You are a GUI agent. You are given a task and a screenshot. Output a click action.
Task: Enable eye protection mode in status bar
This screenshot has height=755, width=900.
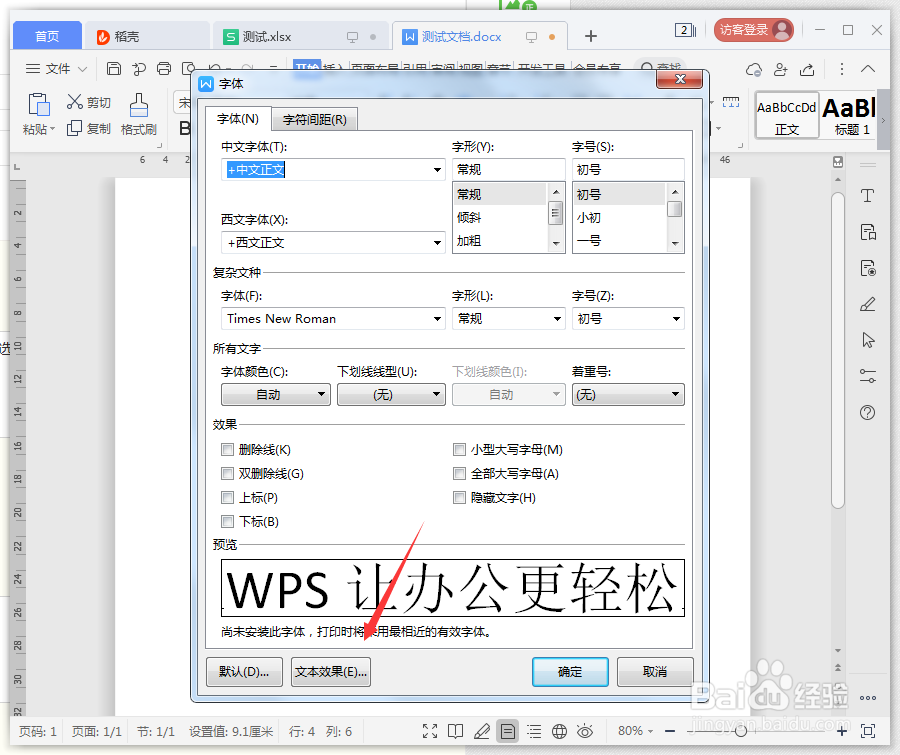click(x=583, y=731)
